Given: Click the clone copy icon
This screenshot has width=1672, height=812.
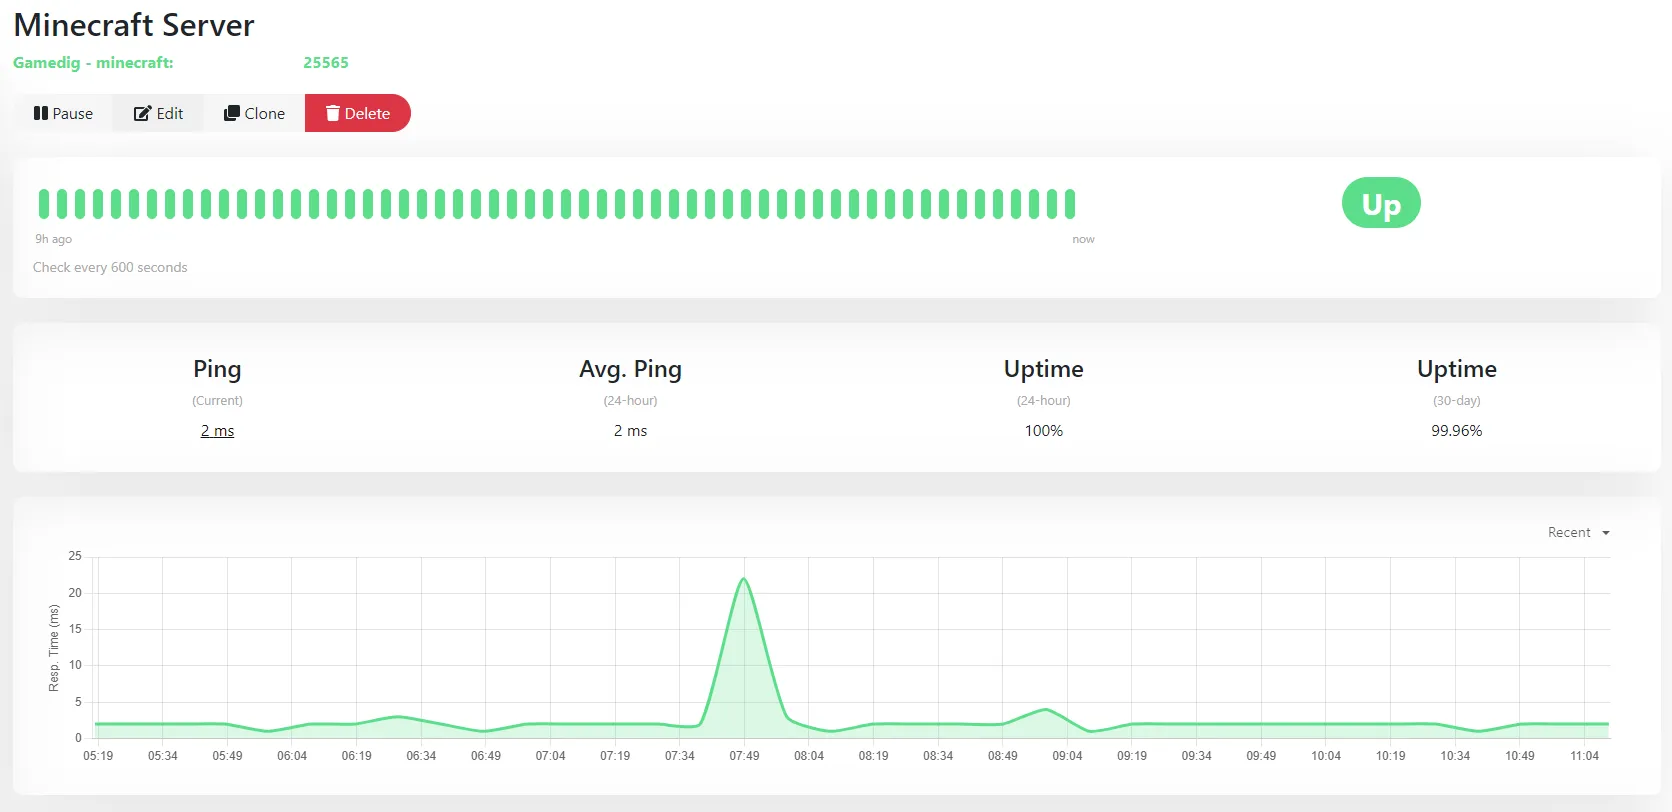Looking at the screenshot, I should (232, 113).
